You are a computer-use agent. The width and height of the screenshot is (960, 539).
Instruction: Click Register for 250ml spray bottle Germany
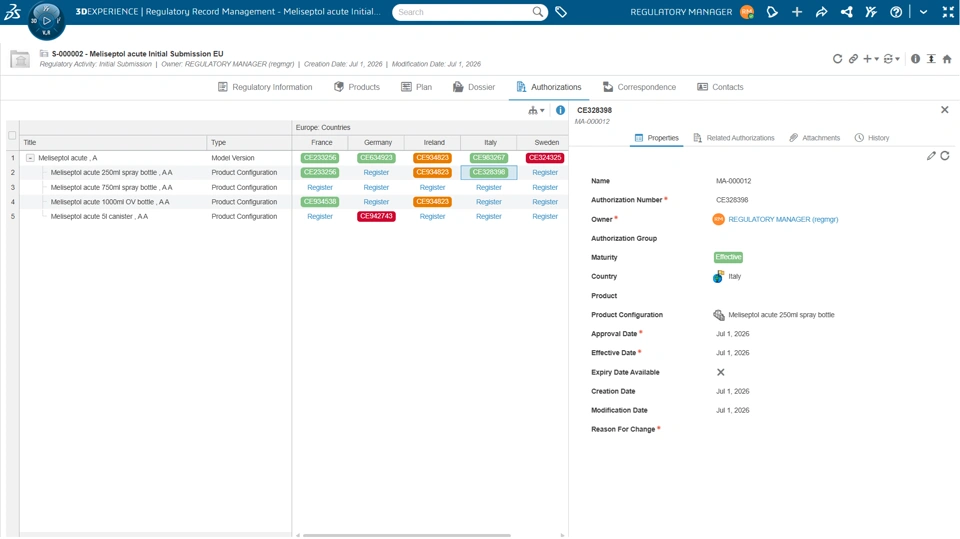coord(376,173)
